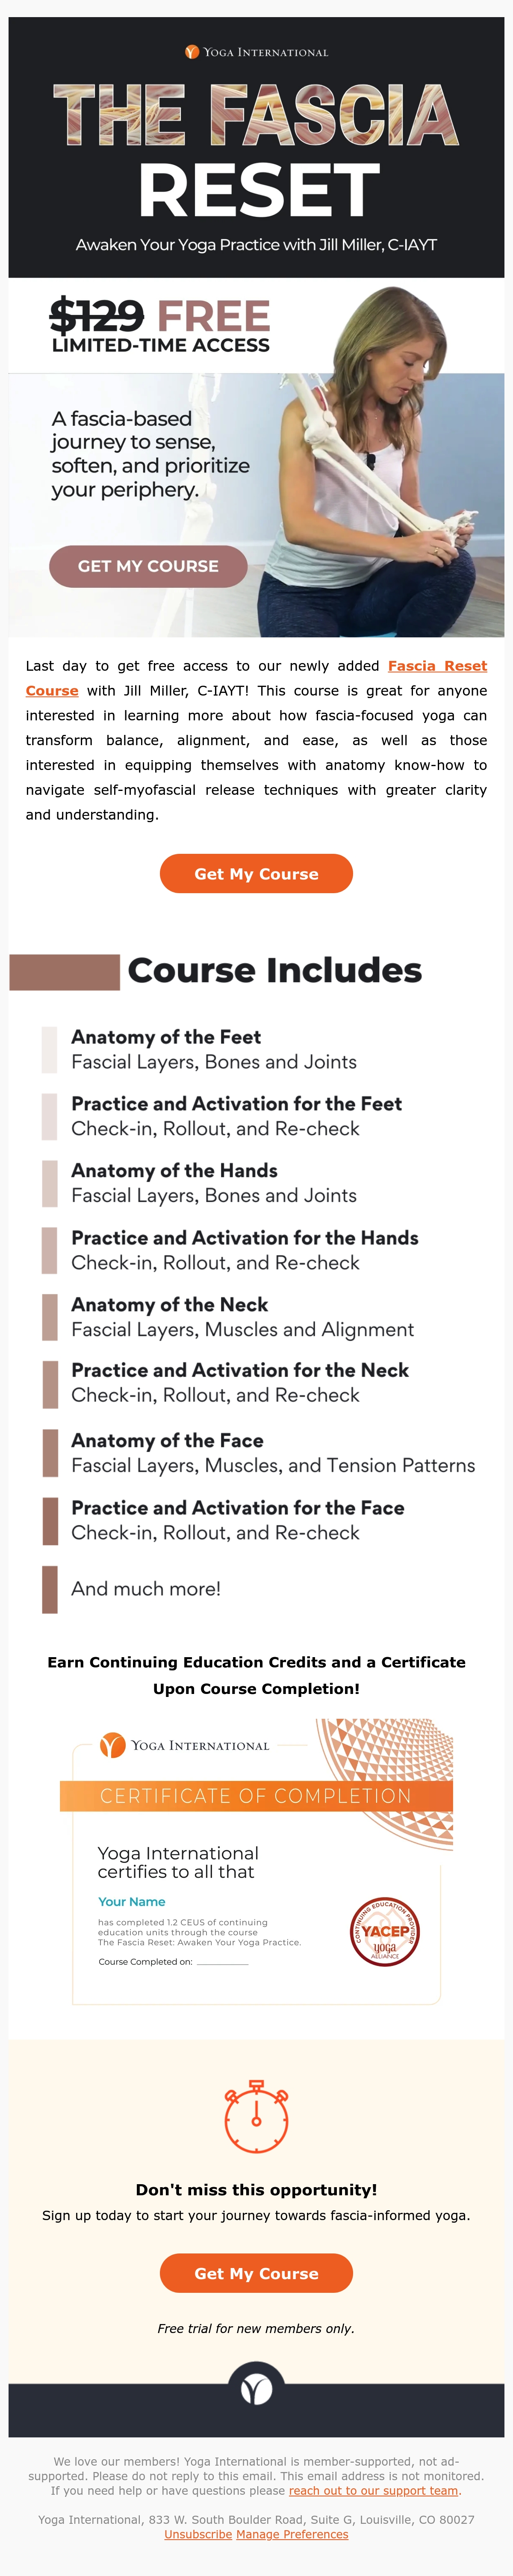Click the GET MY COURSE banner button
The width and height of the screenshot is (513, 2576).
[148, 566]
